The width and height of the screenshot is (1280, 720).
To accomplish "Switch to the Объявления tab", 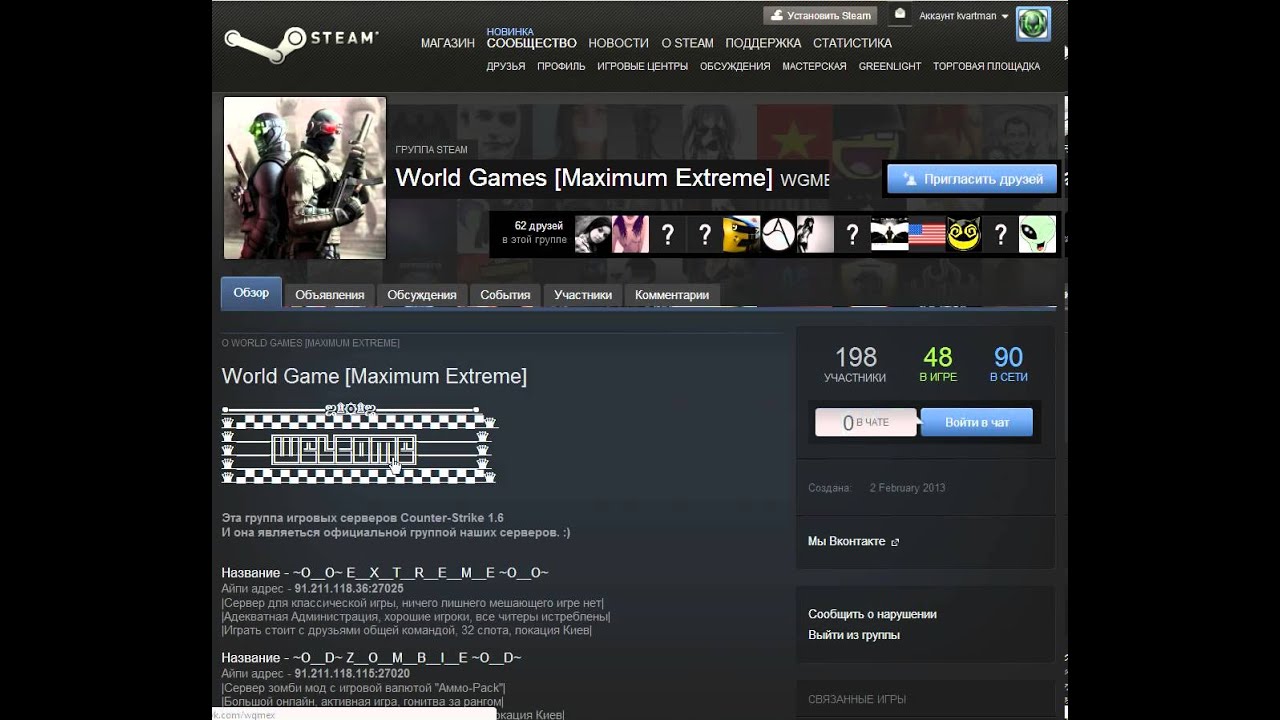I will tap(330, 295).
